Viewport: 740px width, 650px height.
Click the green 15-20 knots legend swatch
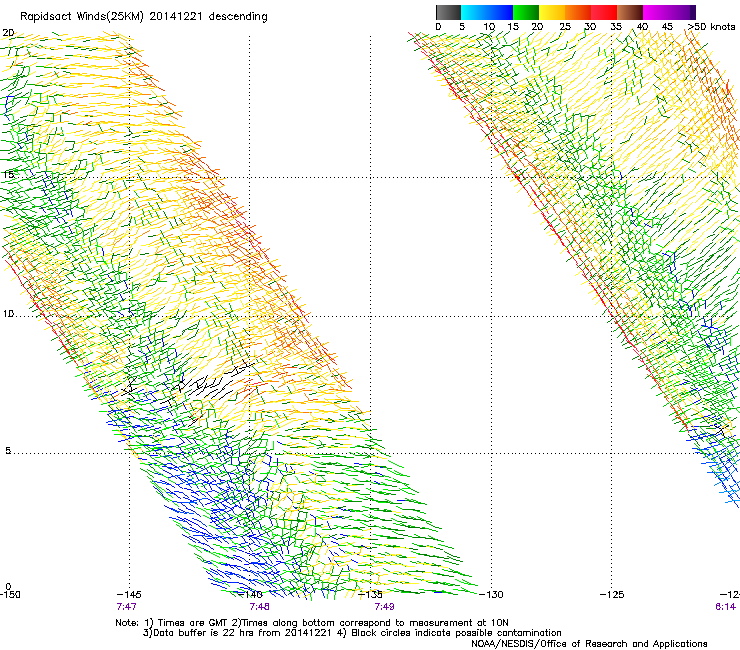pos(526,12)
